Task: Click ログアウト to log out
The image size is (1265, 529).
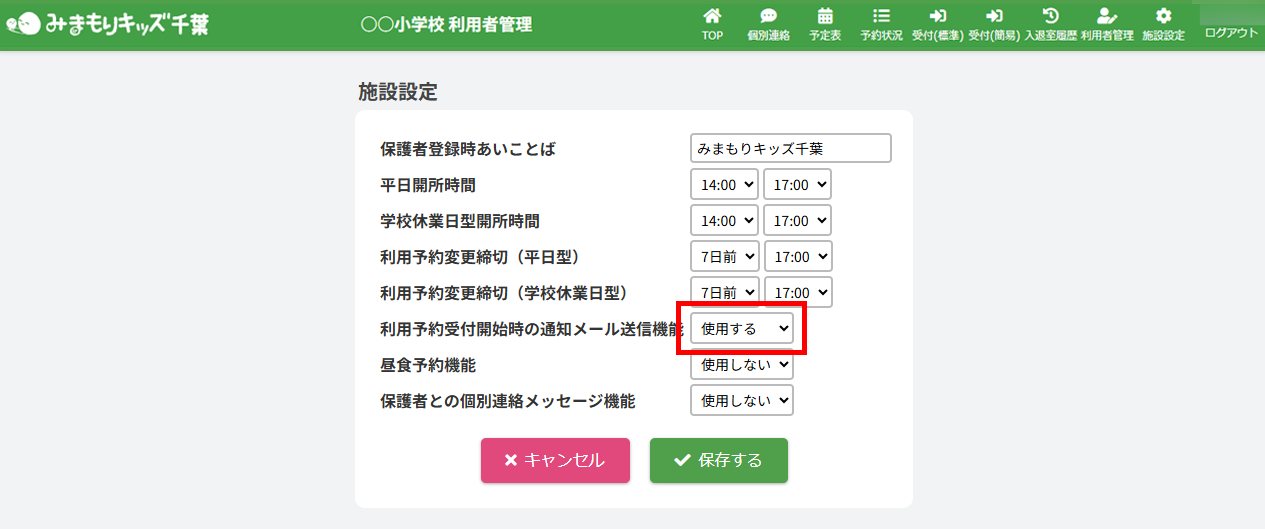Action: coord(1231,33)
